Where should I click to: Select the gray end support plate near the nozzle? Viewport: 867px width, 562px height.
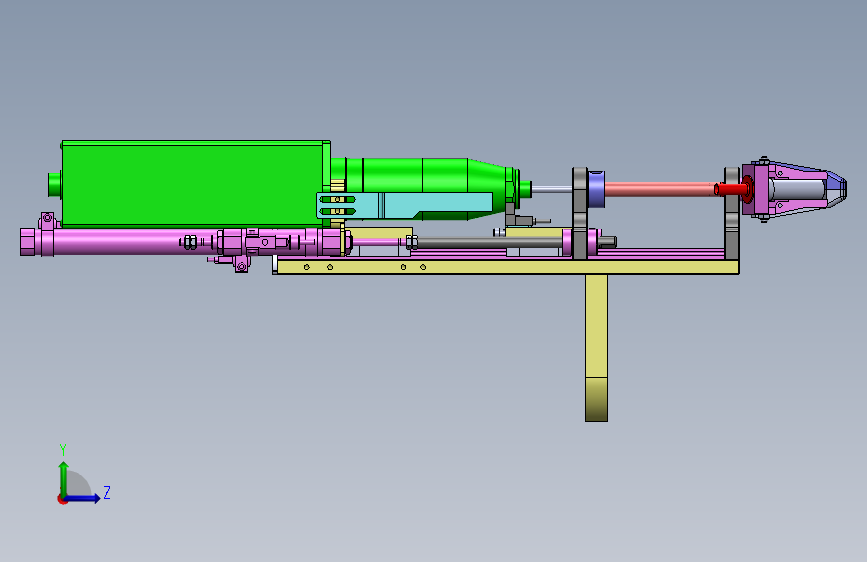732,214
